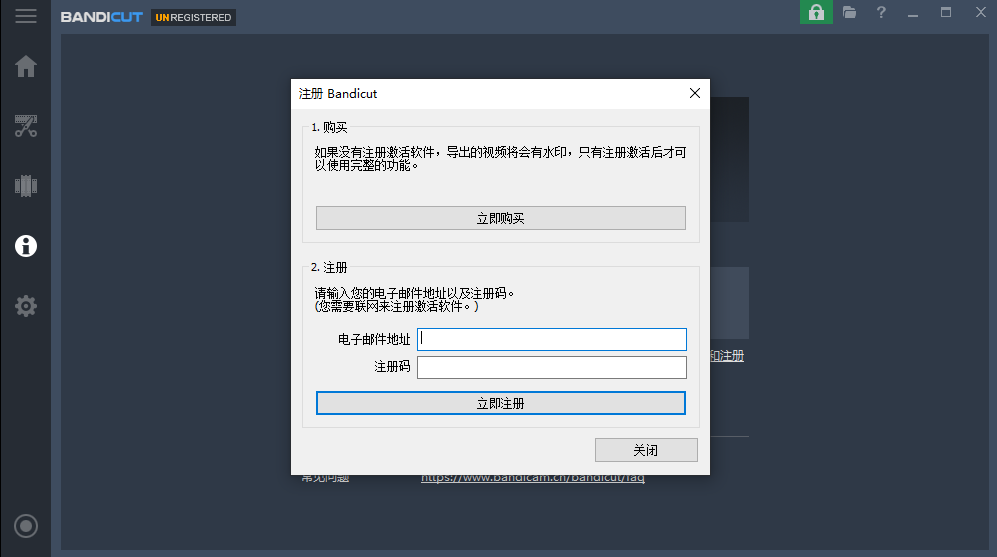Click the 关闭 button

646,450
